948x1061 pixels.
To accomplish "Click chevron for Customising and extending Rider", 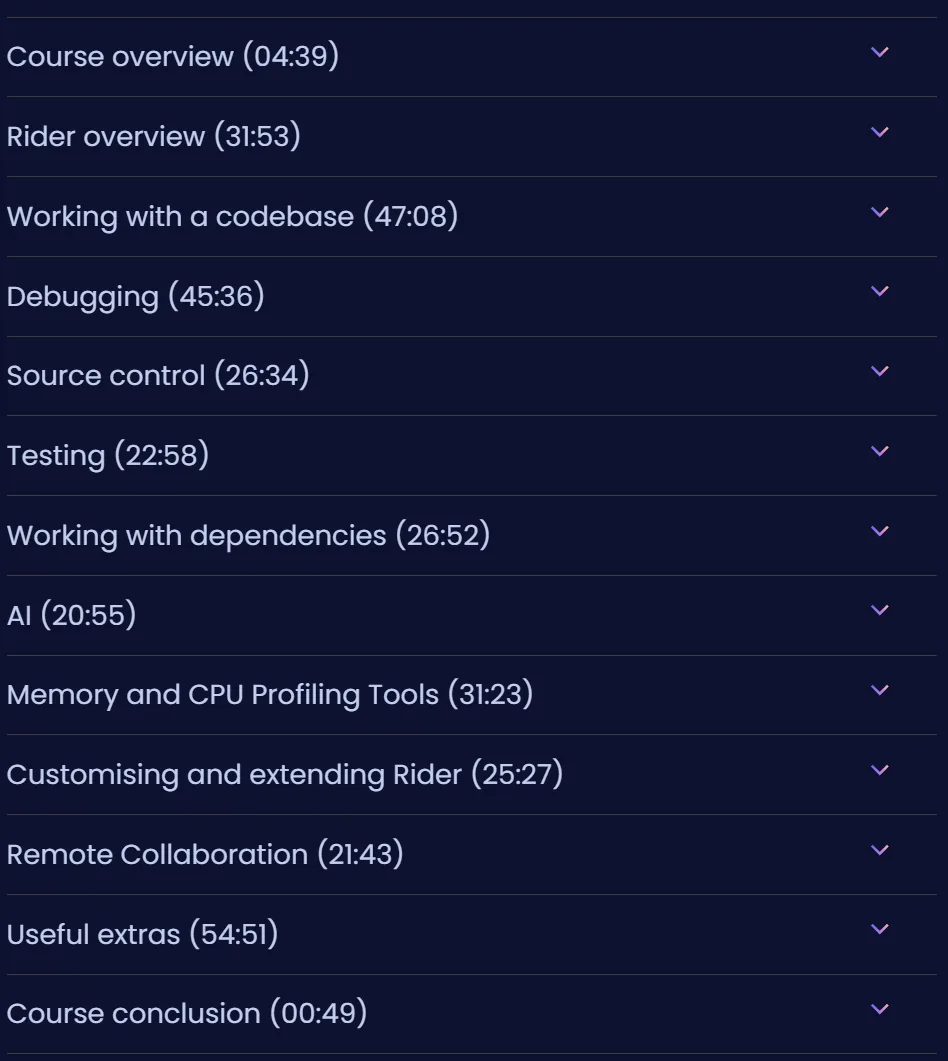I will (879, 769).
